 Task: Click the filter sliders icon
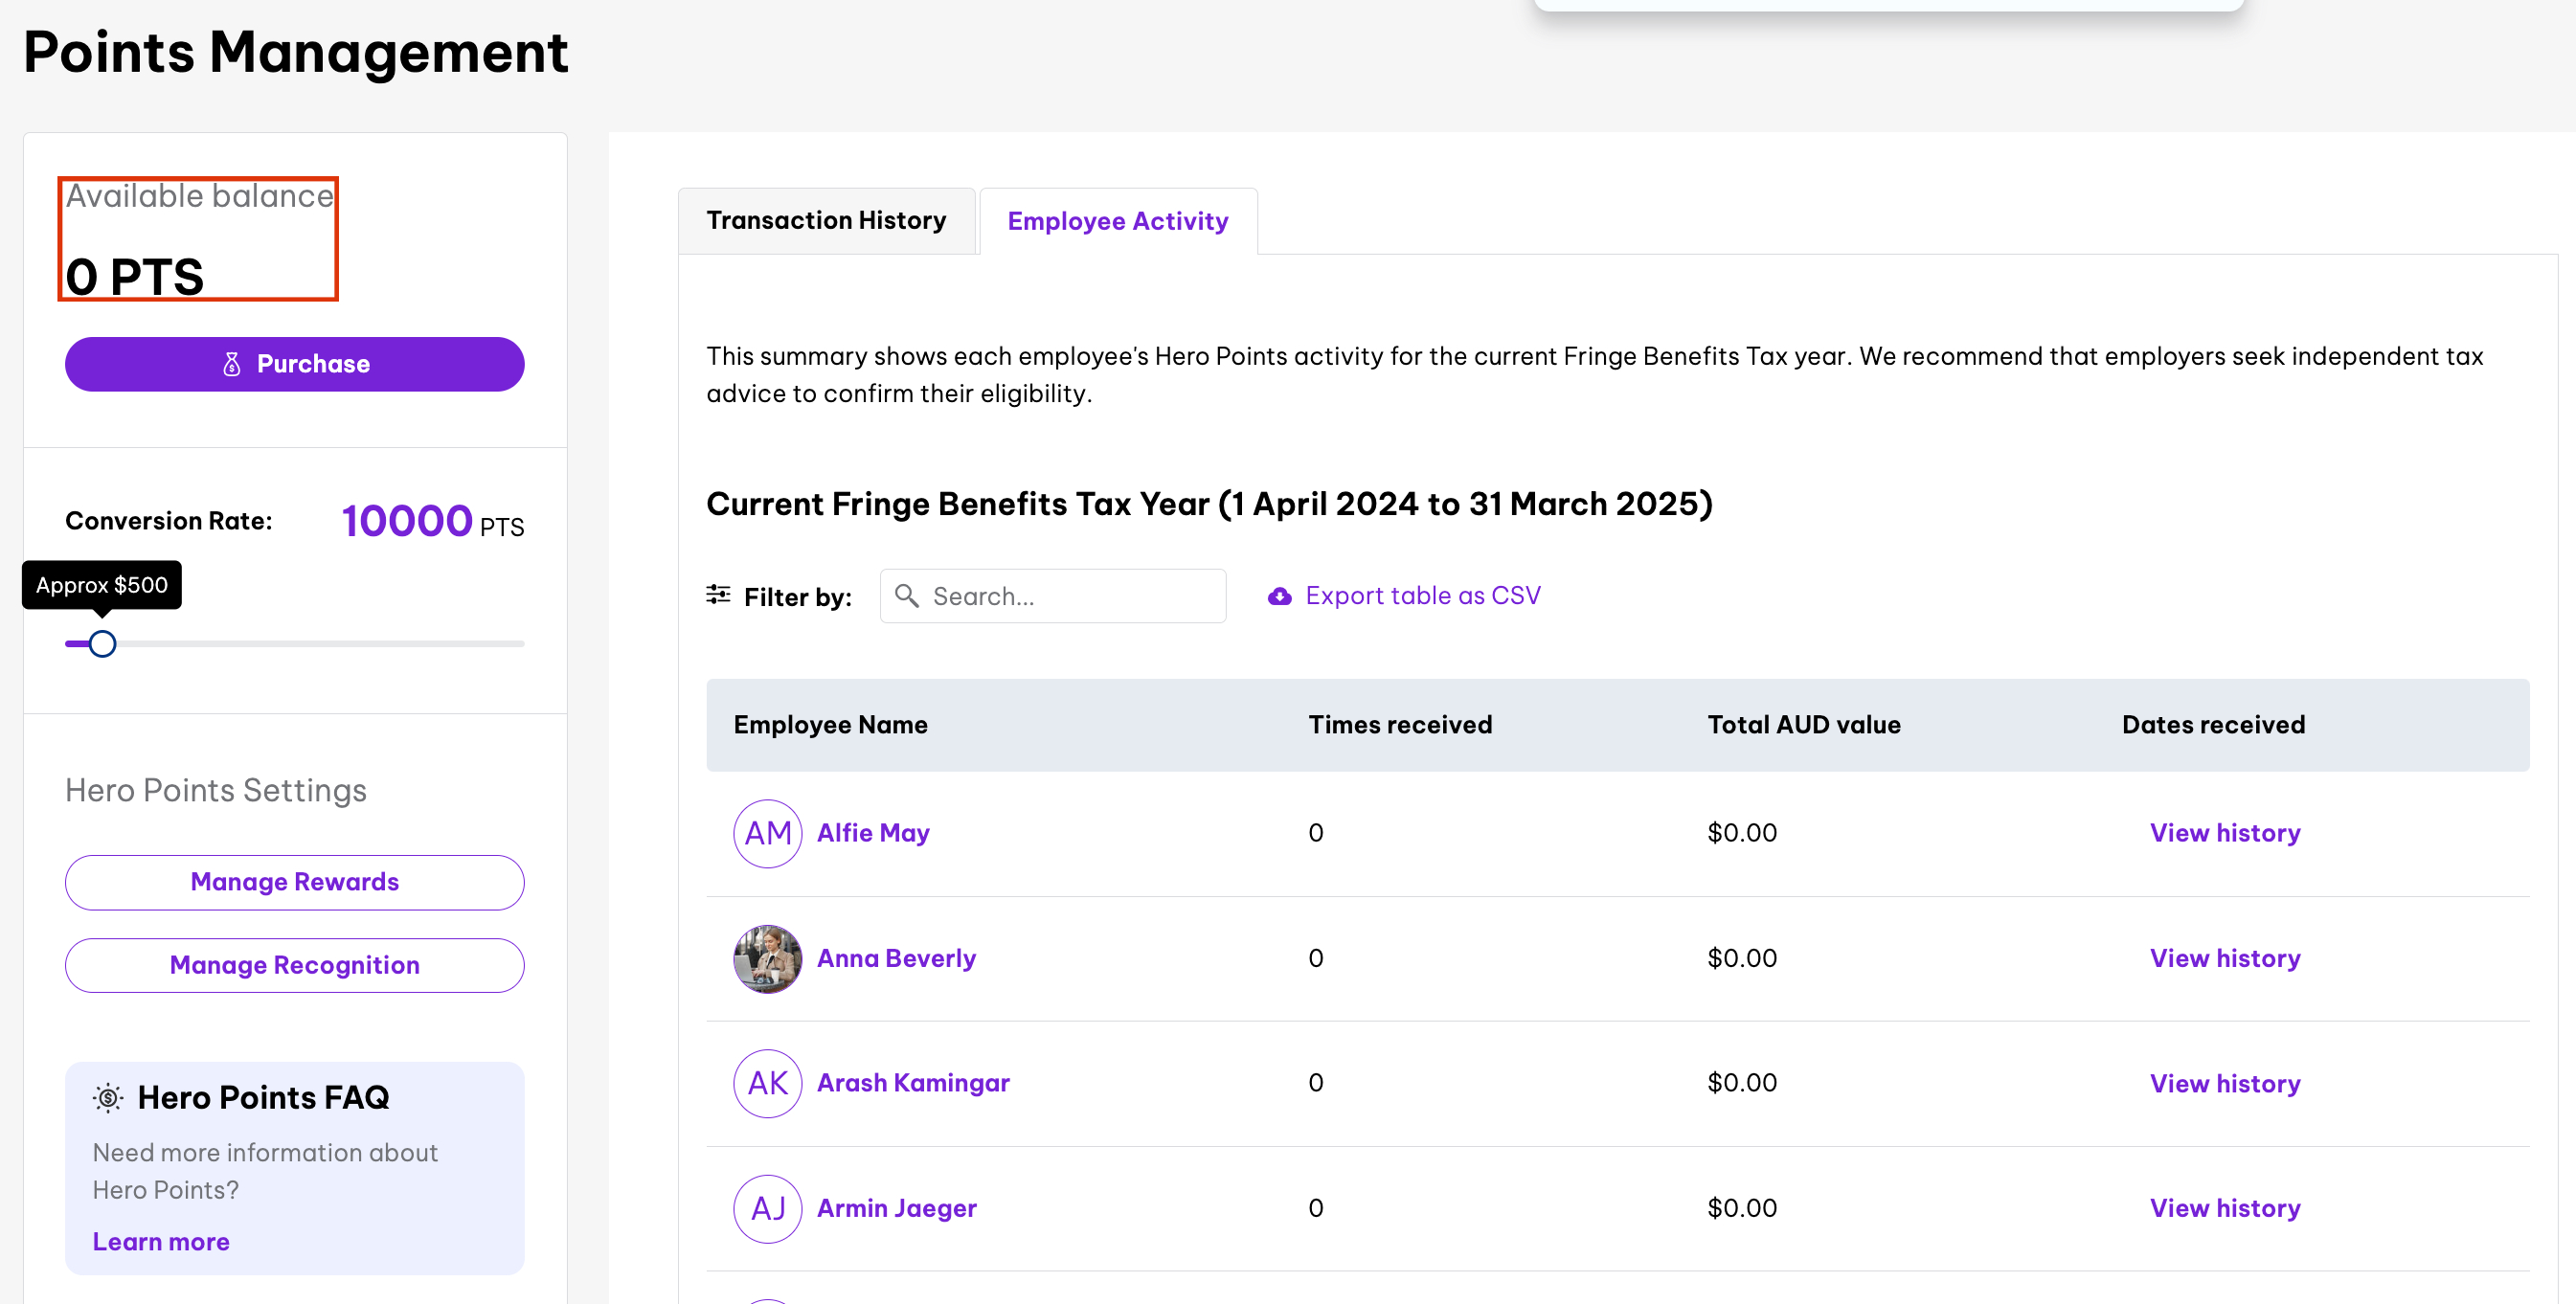(718, 595)
